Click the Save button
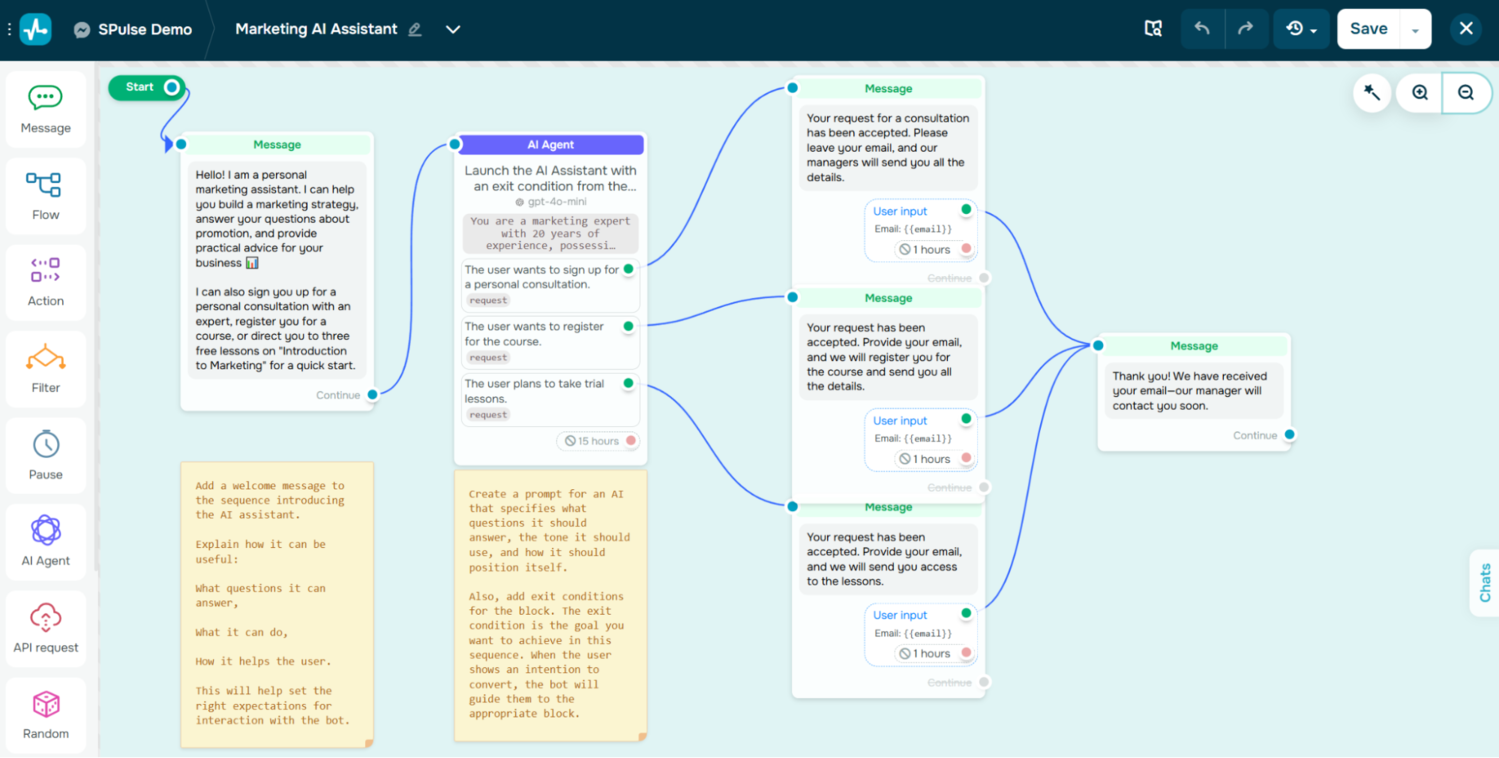 coord(1368,28)
